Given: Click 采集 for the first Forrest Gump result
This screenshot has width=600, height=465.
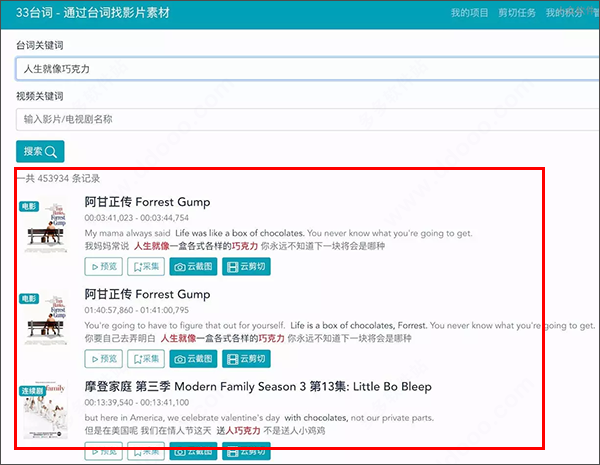Looking at the screenshot, I should click(146, 266).
